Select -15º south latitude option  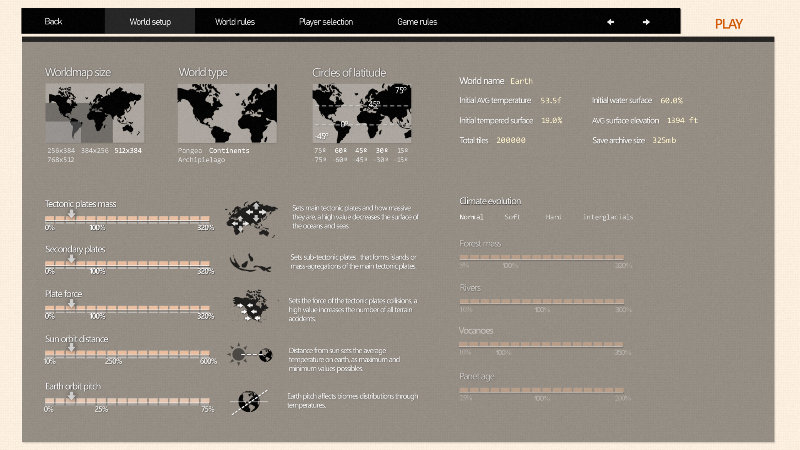tap(402, 160)
